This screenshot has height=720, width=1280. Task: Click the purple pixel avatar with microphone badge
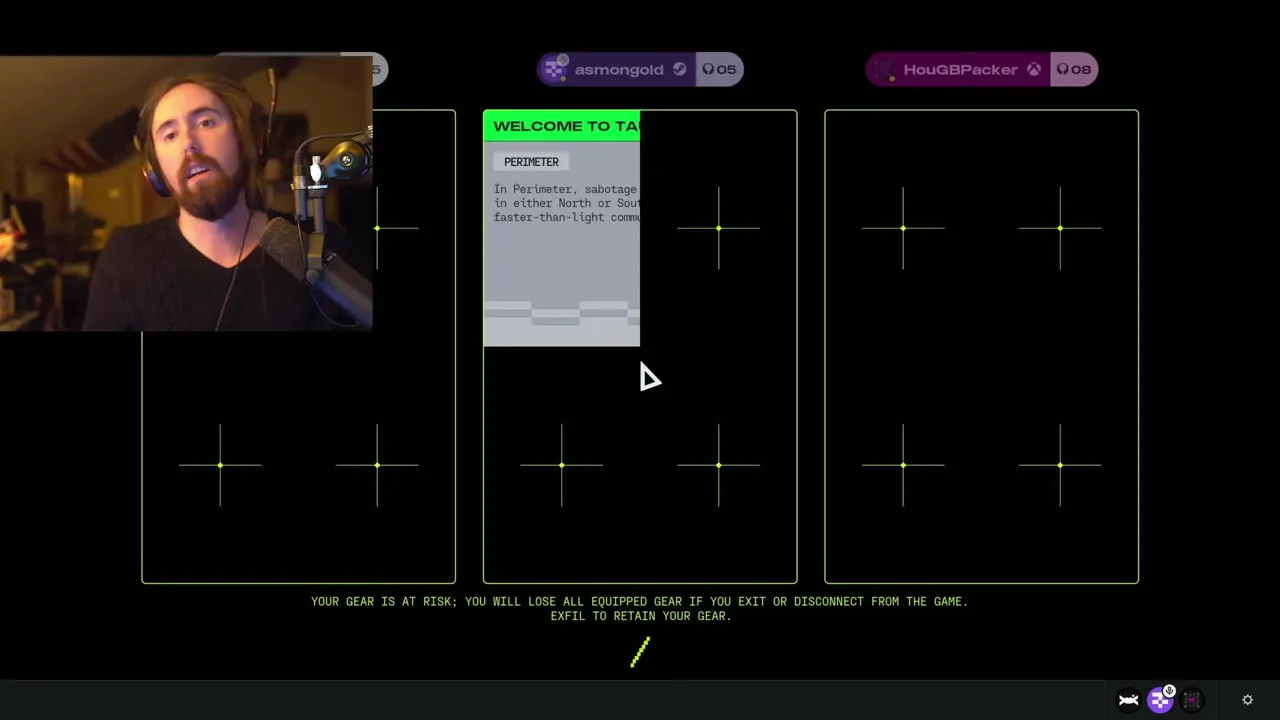coord(1160,699)
